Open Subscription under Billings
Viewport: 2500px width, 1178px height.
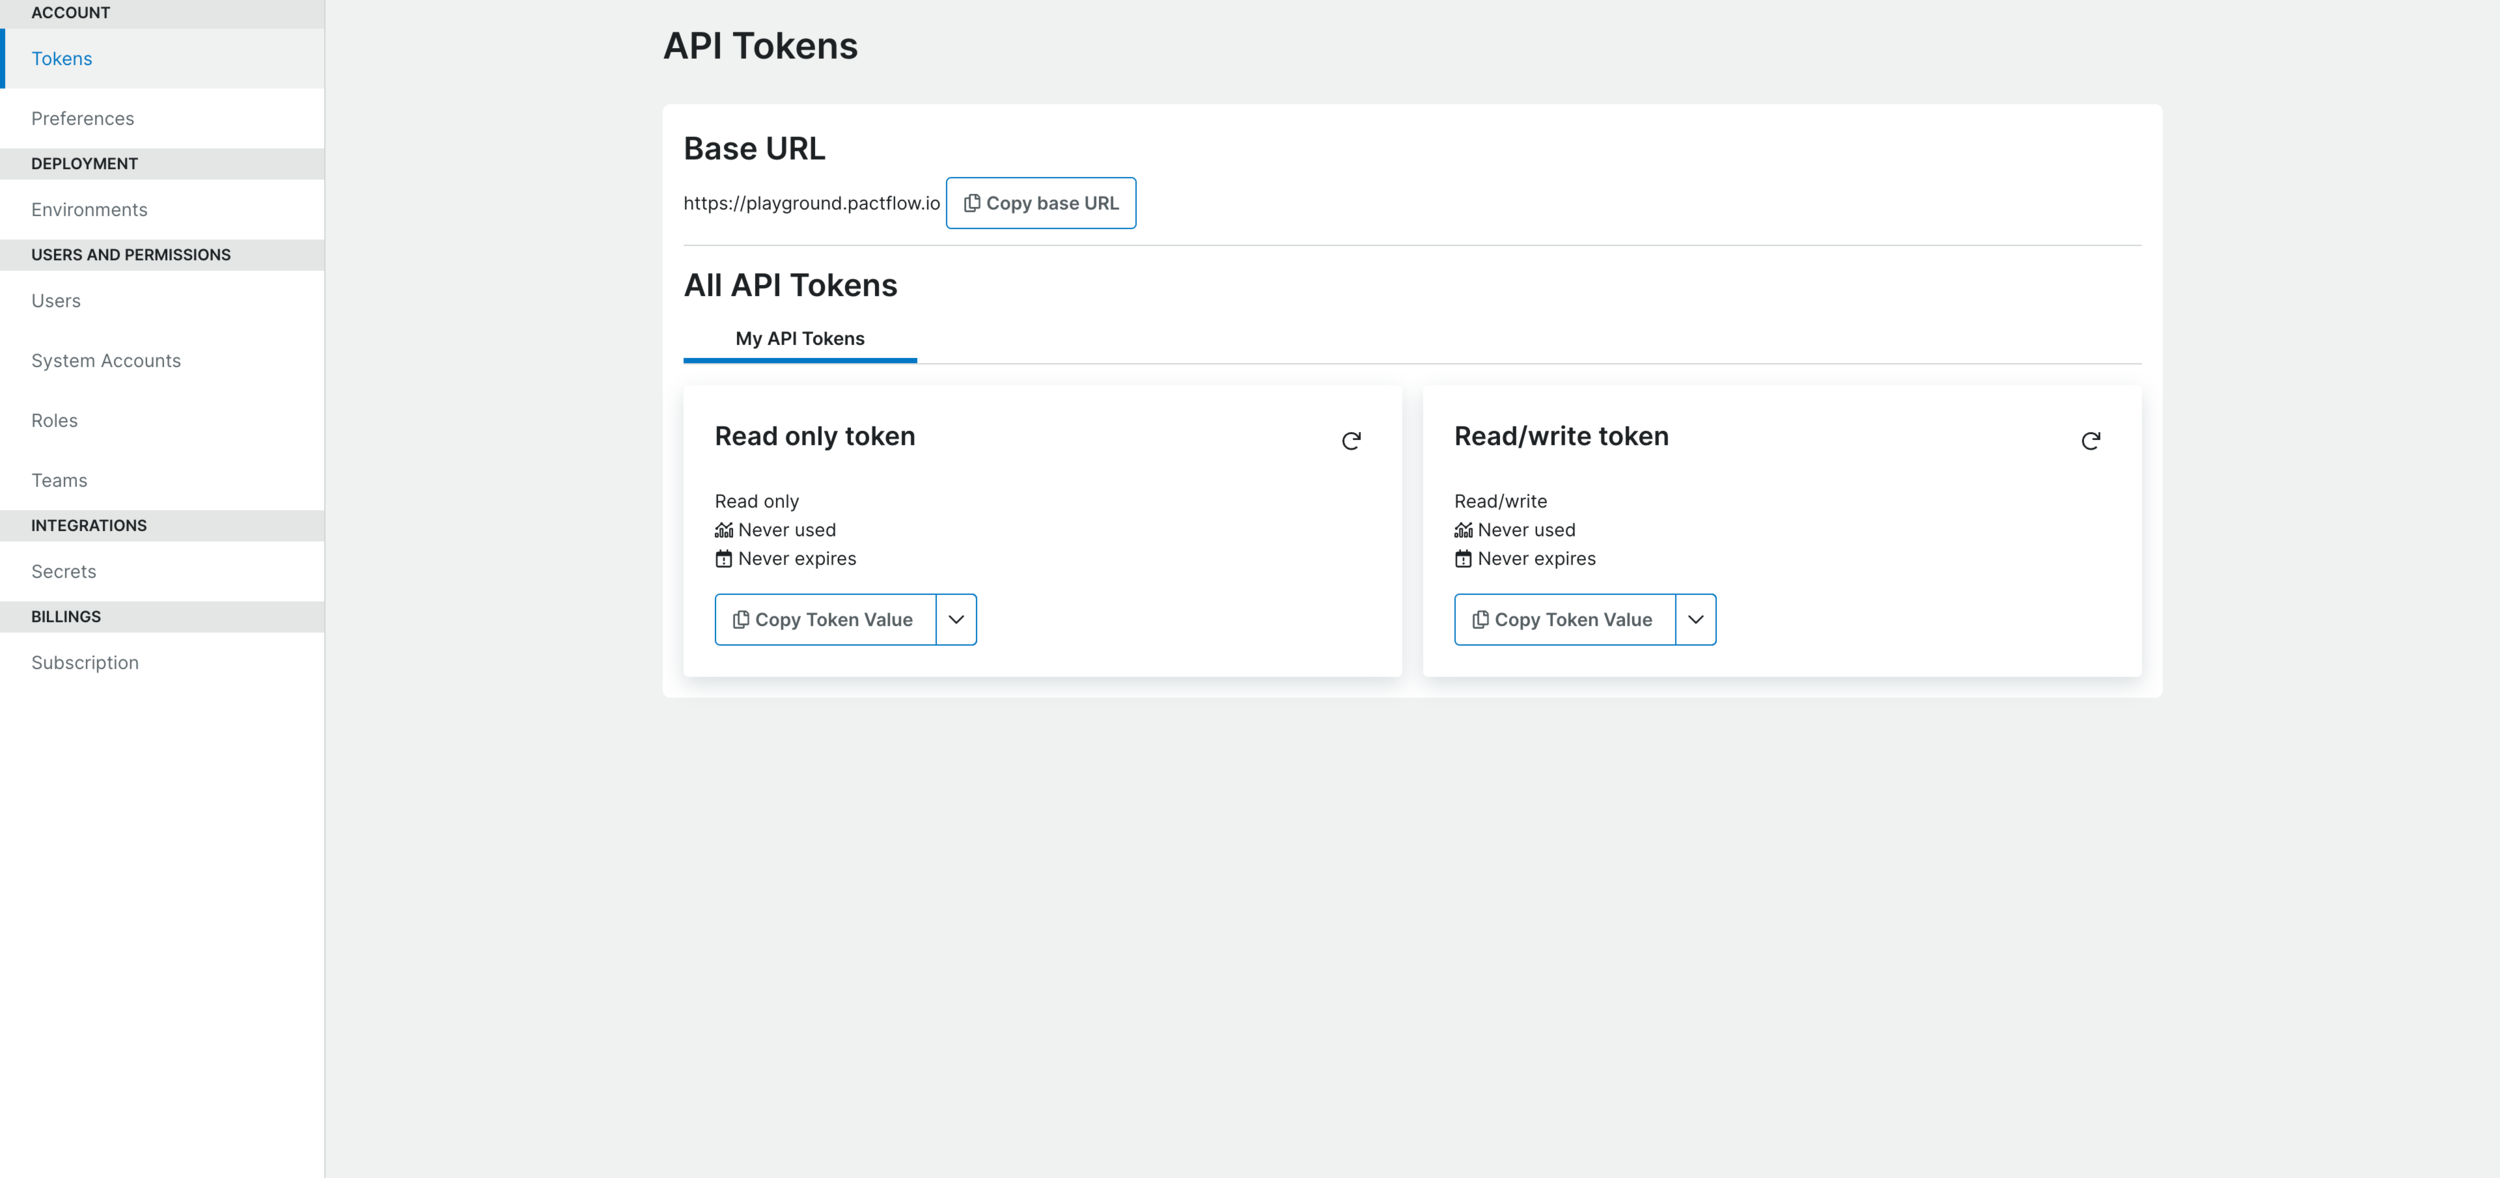(85, 663)
